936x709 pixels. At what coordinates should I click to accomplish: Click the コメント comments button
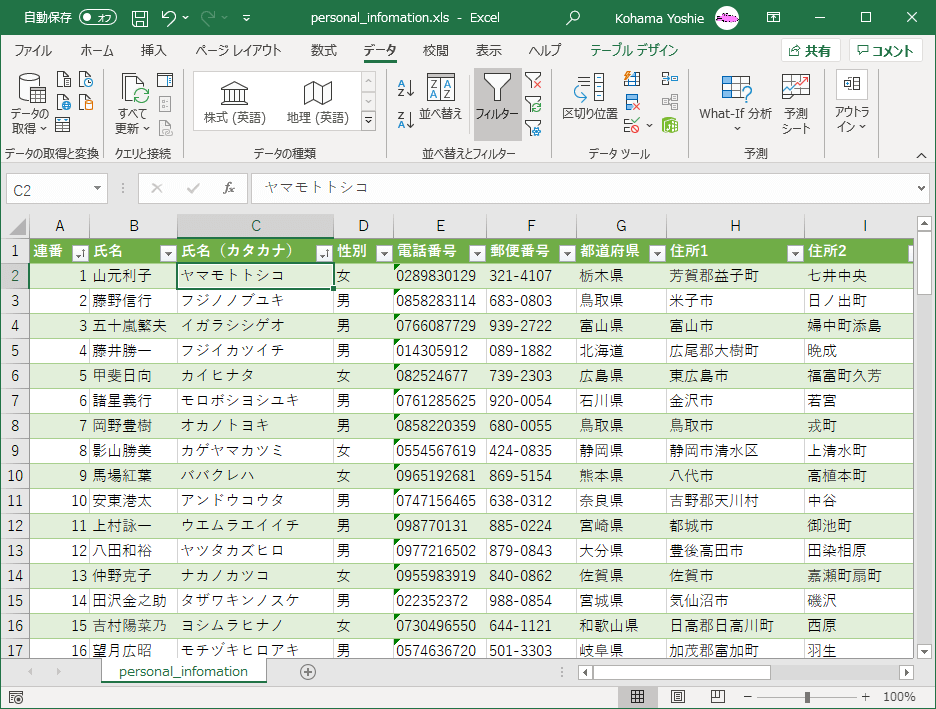886,51
